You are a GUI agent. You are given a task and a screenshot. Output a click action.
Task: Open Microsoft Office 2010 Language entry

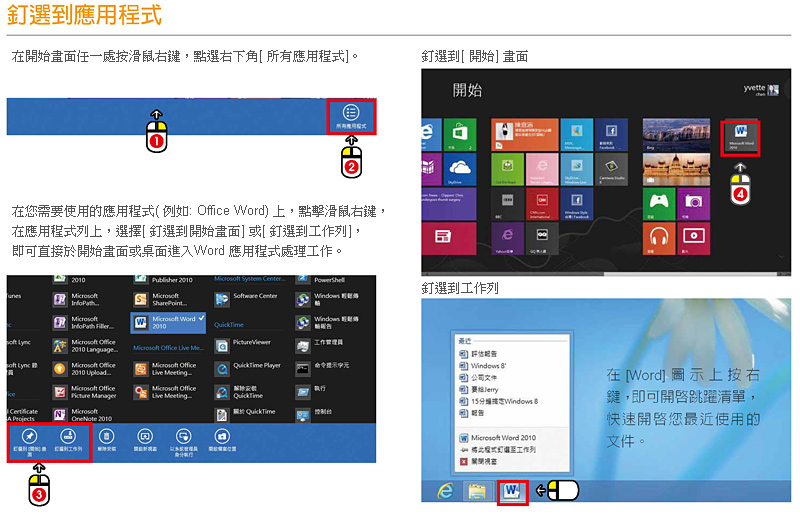pyautogui.click(x=85, y=346)
